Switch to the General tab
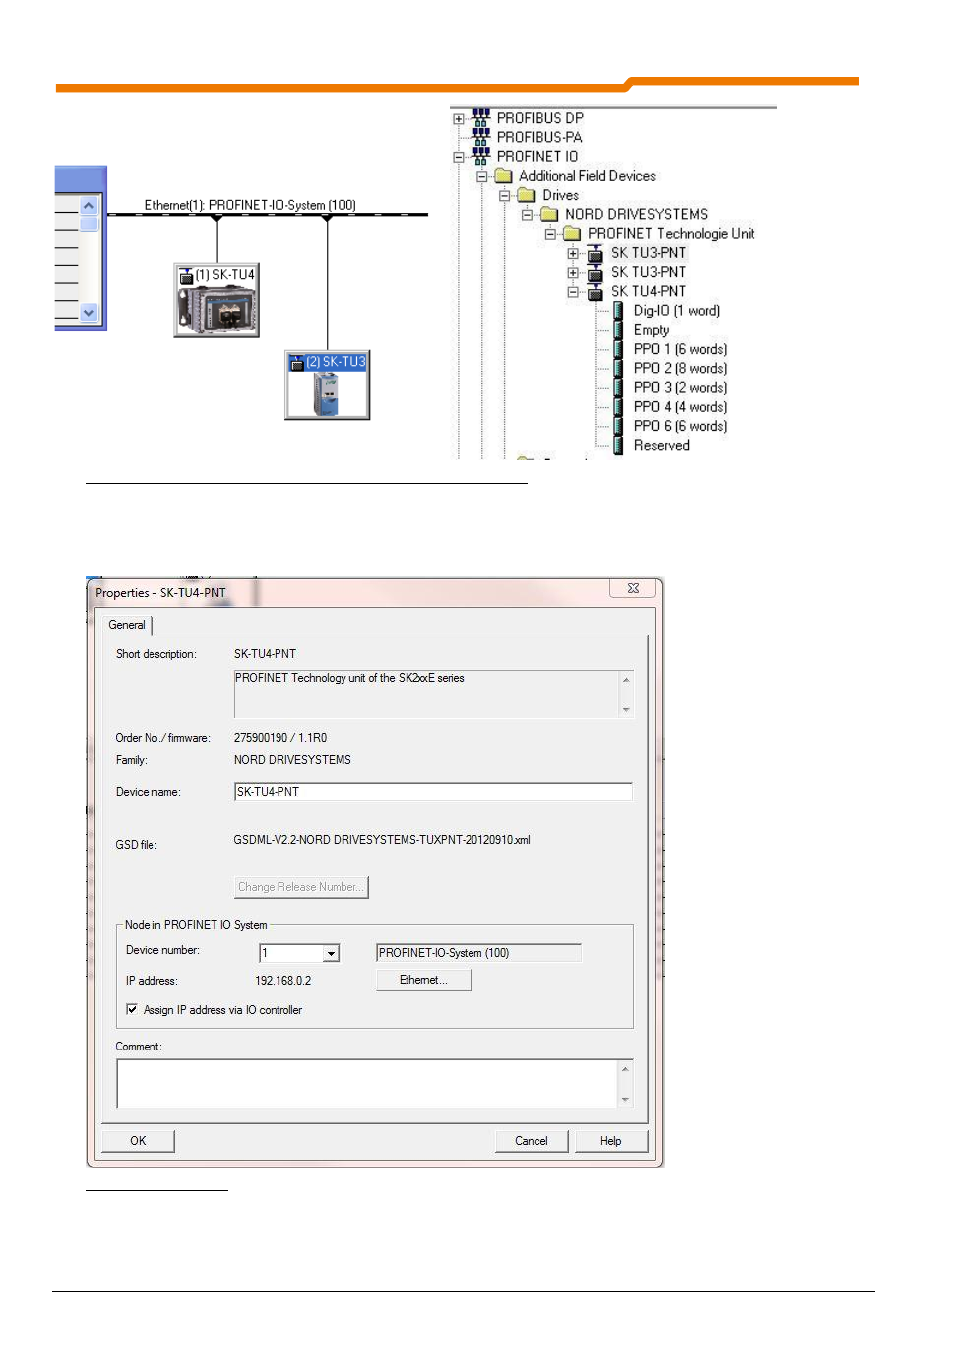The image size is (954, 1350). pos(127,625)
